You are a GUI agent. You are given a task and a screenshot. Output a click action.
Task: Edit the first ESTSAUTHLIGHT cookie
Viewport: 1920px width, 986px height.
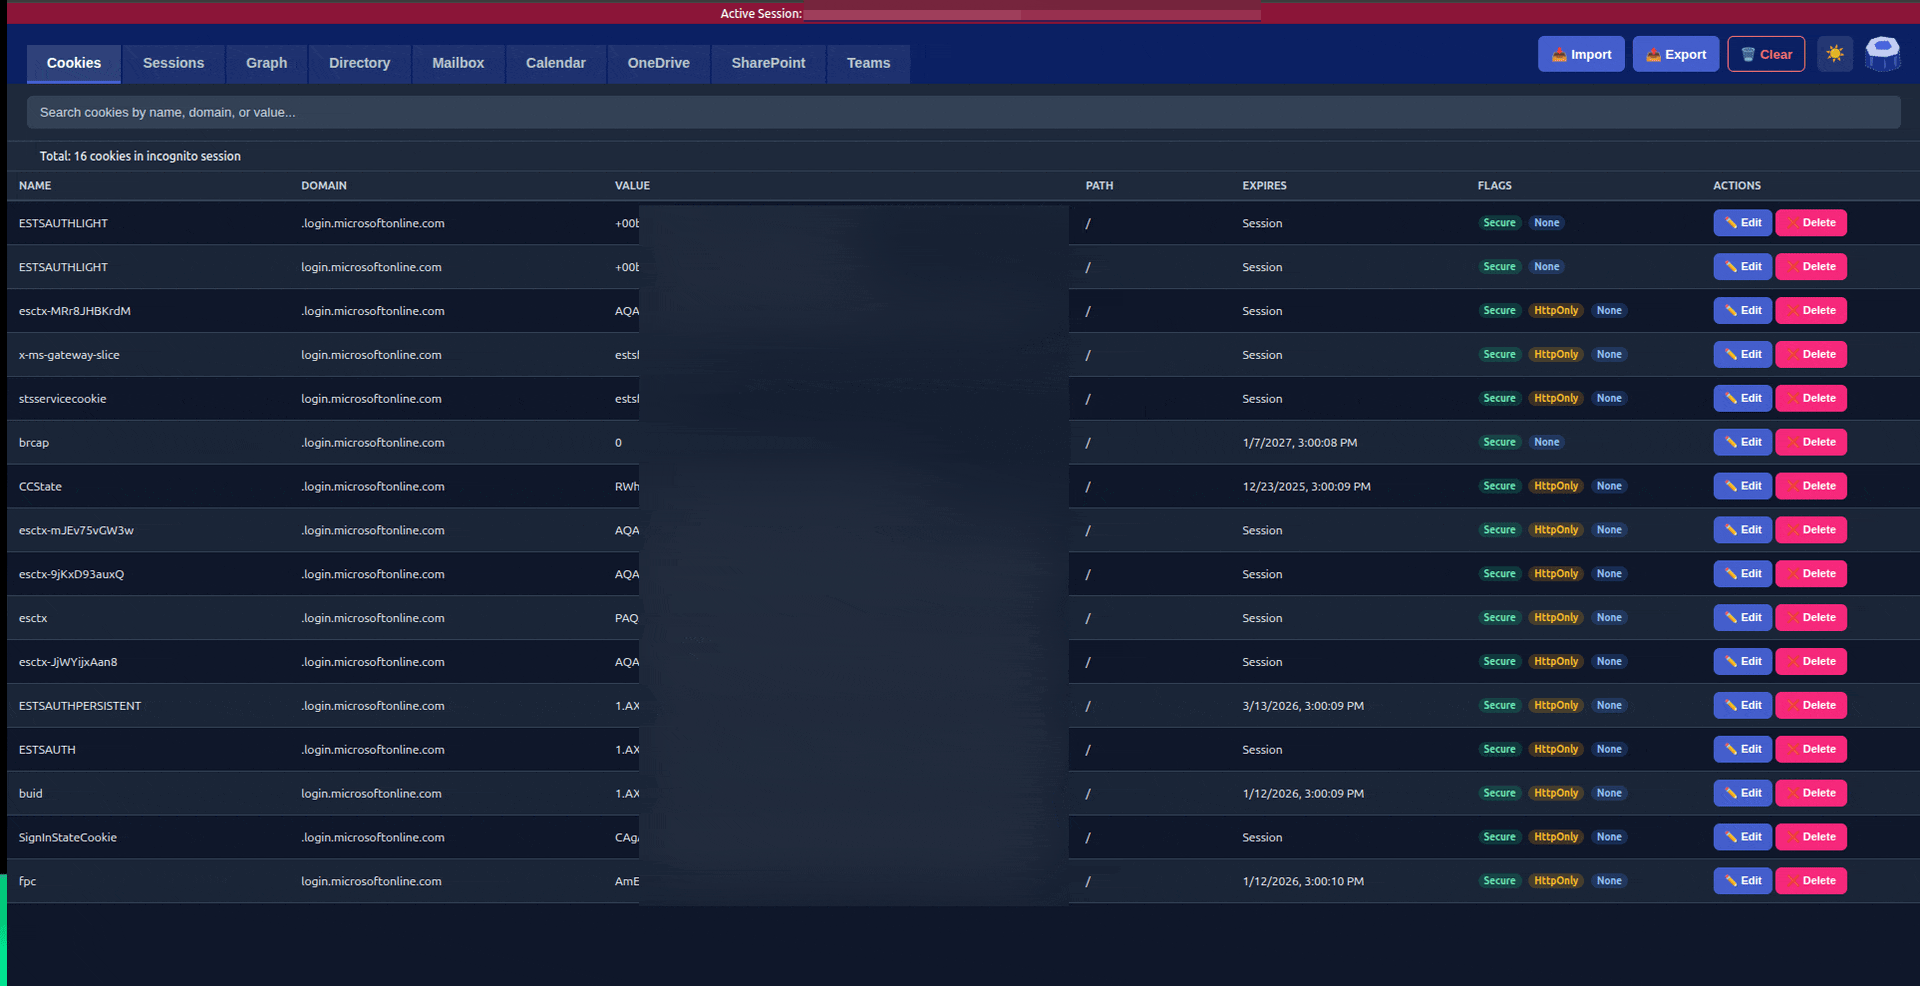tap(1742, 223)
